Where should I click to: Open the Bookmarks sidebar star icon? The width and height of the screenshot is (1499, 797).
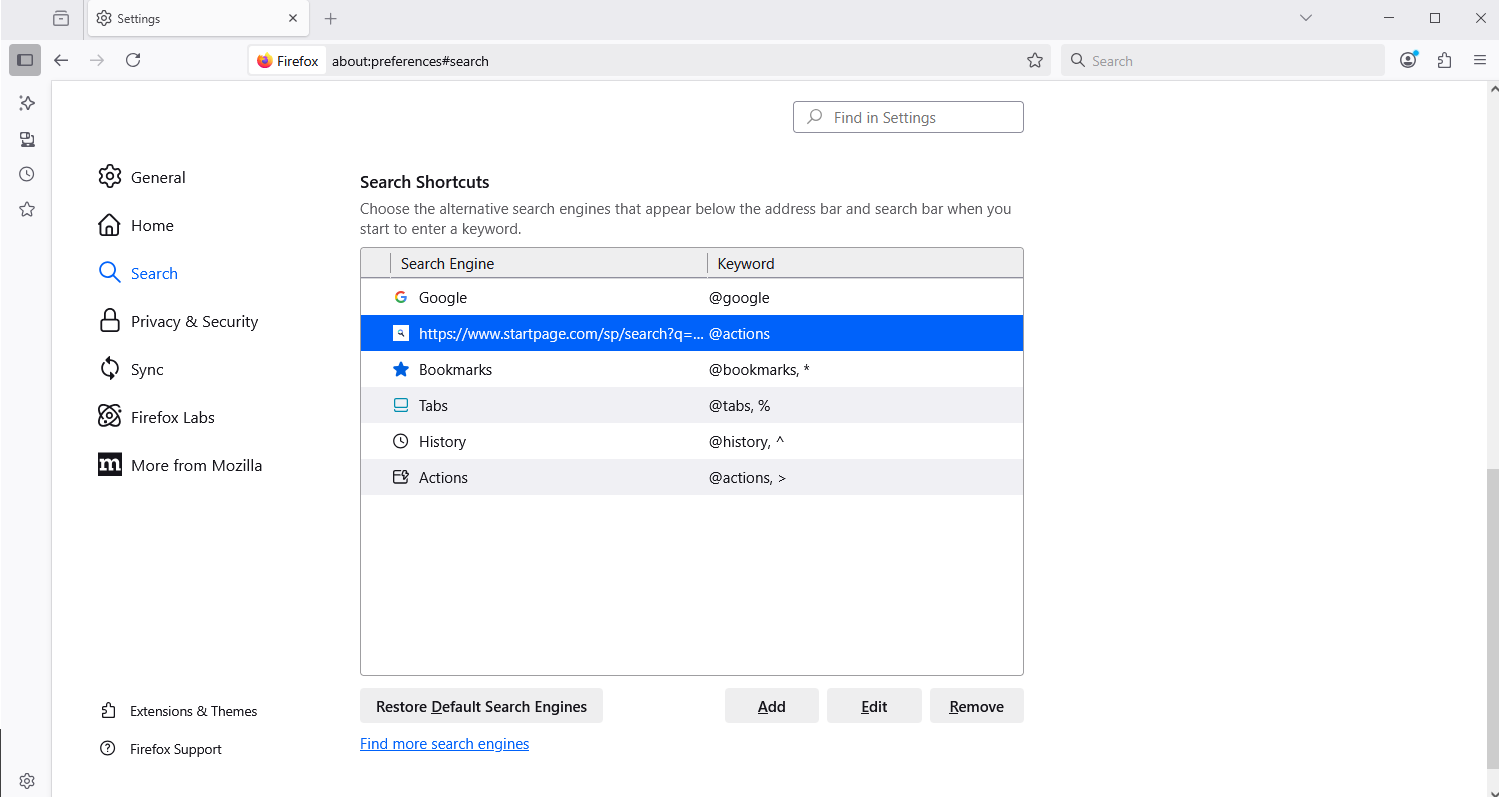[x=27, y=210]
